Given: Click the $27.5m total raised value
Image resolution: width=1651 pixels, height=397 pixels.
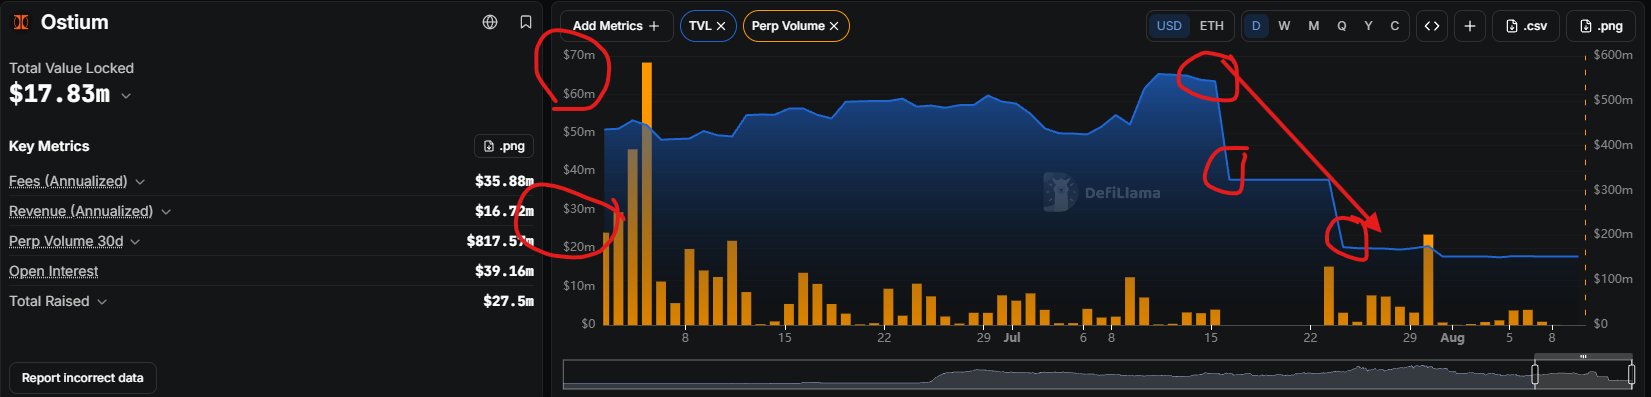Looking at the screenshot, I should 508,301.
